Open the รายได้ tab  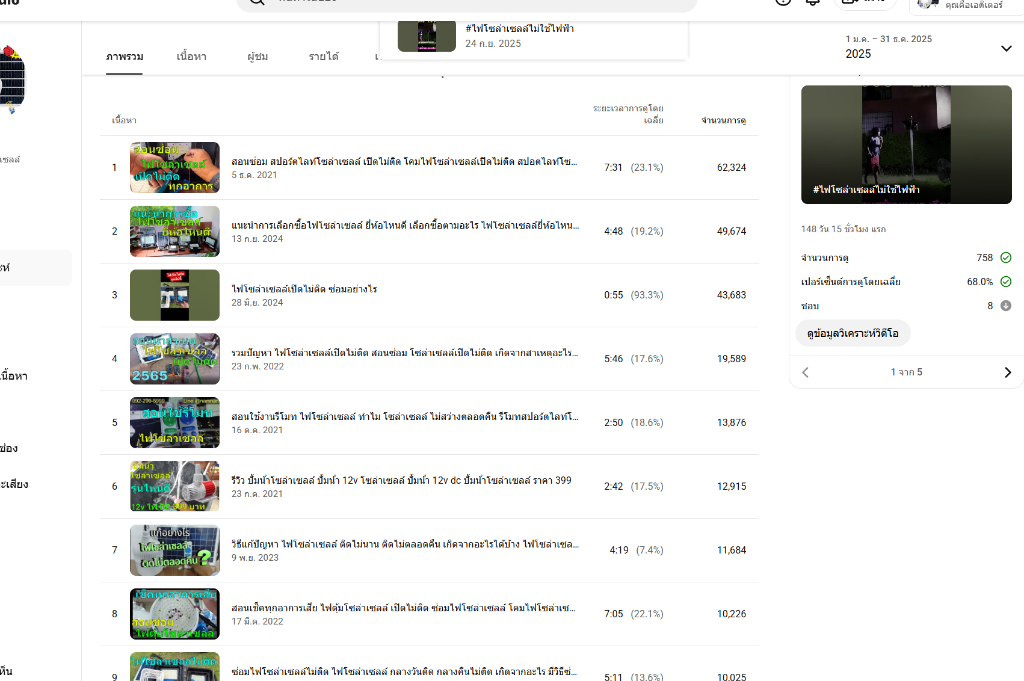323,57
